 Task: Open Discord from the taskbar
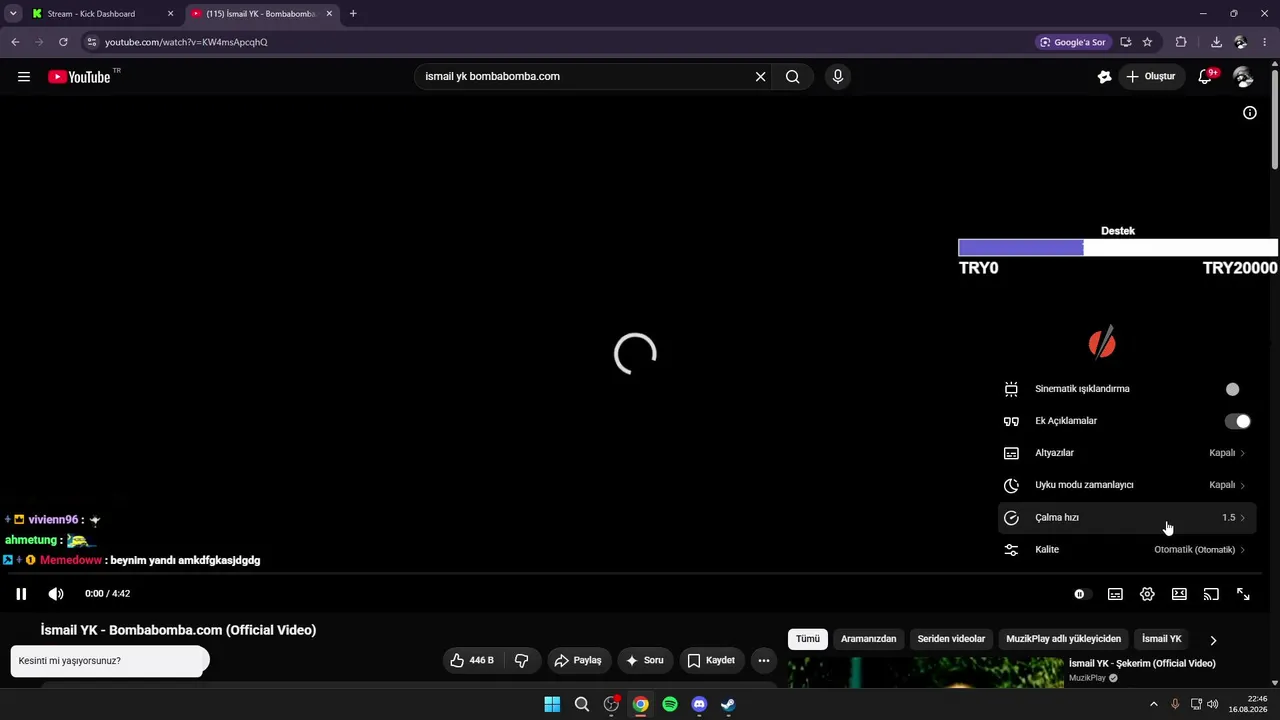pos(699,704)
